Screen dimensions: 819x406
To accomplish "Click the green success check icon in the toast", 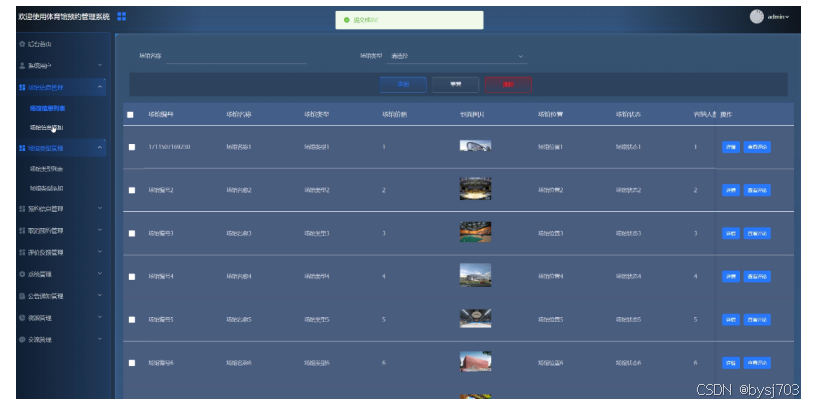I will pyautogui.click(x=346, y=20).
